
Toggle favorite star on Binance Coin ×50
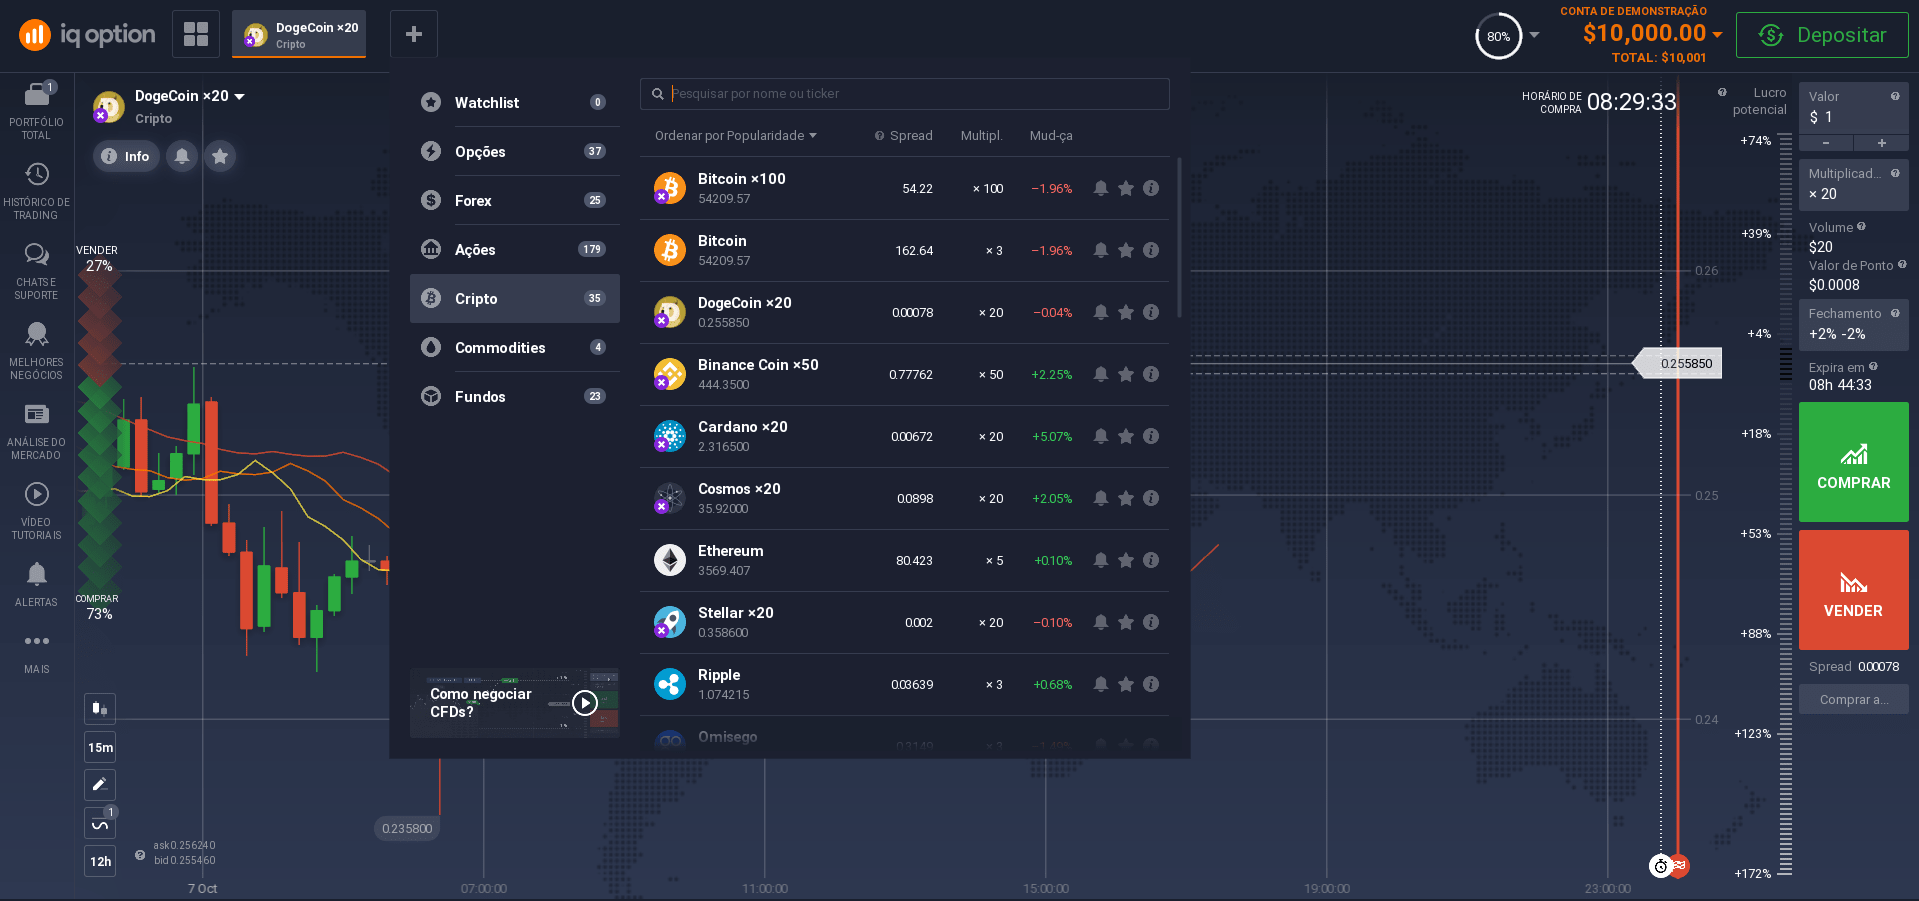point(1126,374)
